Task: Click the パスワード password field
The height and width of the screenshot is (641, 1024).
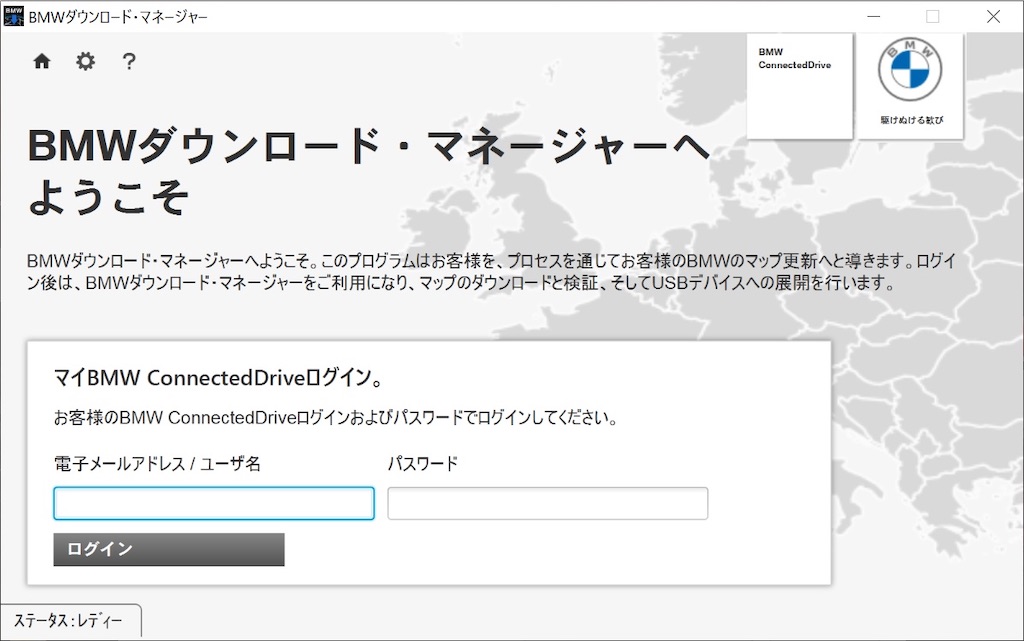Action: pos(547,503)
